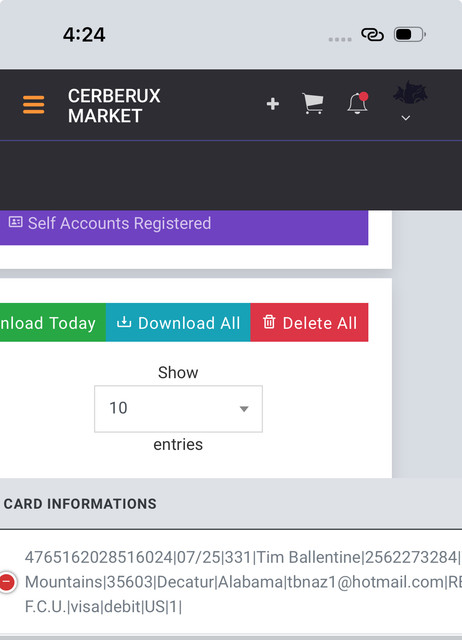
Task: Open Self Accounts Registered section
Action: pos(184,227)
